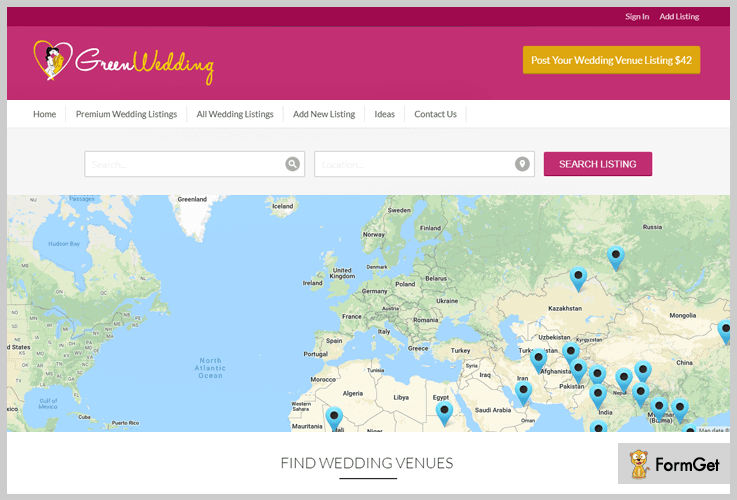The height and width of the screenshot is (500, 737).
Task: Click the map pin above the India label
Action: click(x=598, y=396)
